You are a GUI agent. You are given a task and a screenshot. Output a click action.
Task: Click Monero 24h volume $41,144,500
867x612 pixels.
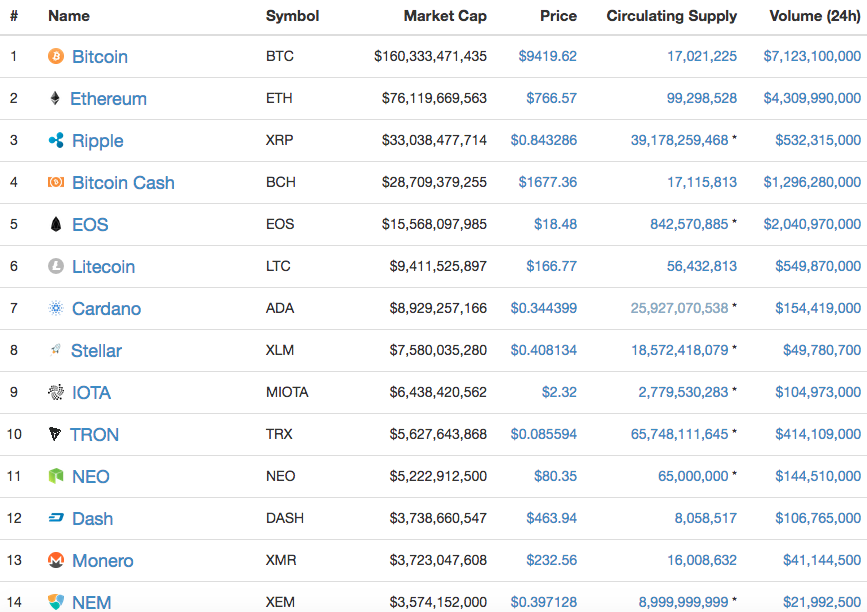point(822,560)
